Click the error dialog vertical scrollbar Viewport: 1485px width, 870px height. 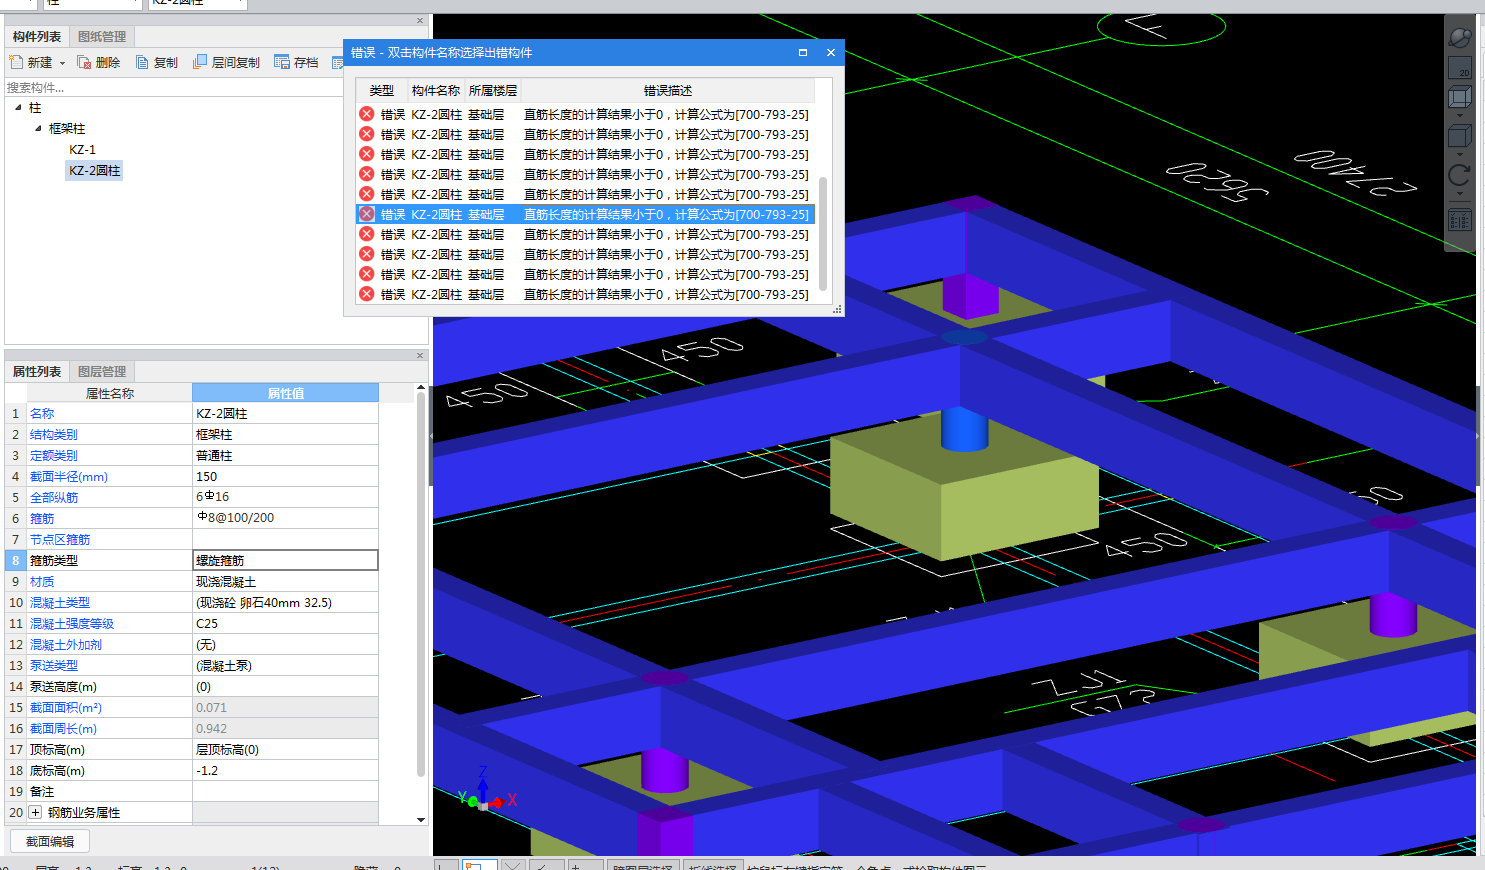pyautogui.click(x=823, y=233)
